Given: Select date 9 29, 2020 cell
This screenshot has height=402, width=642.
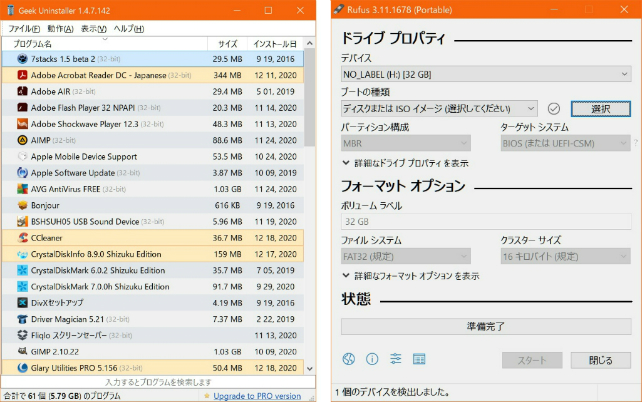Looking at the screenshot, I should pos(276,287).
